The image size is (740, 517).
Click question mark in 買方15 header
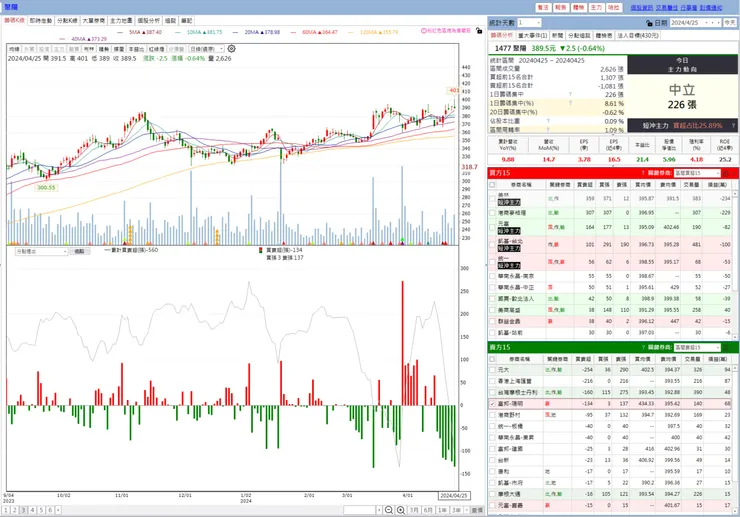[643, 173]
